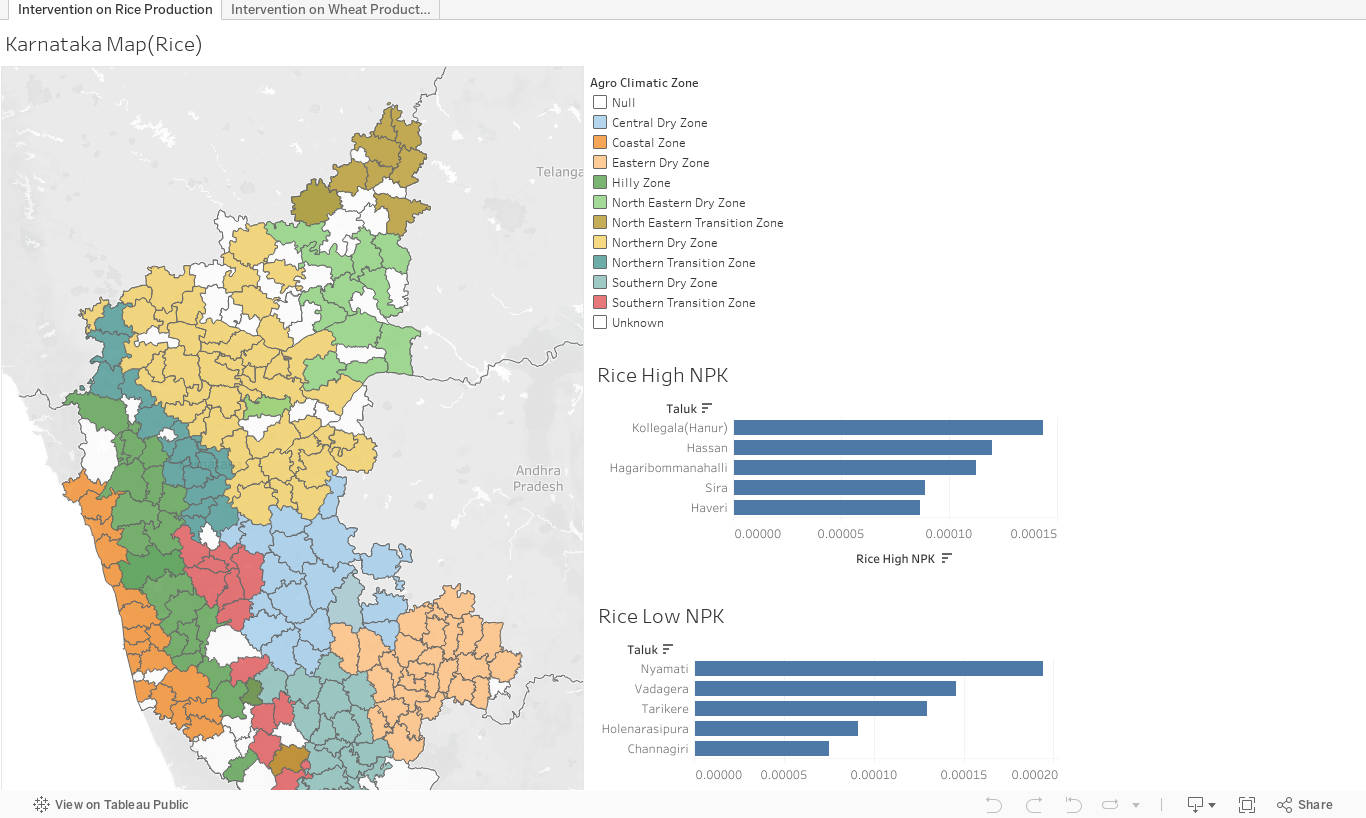Select Coastal Zone legend swatch
The image size is (1366, 818).
(600, 142)
